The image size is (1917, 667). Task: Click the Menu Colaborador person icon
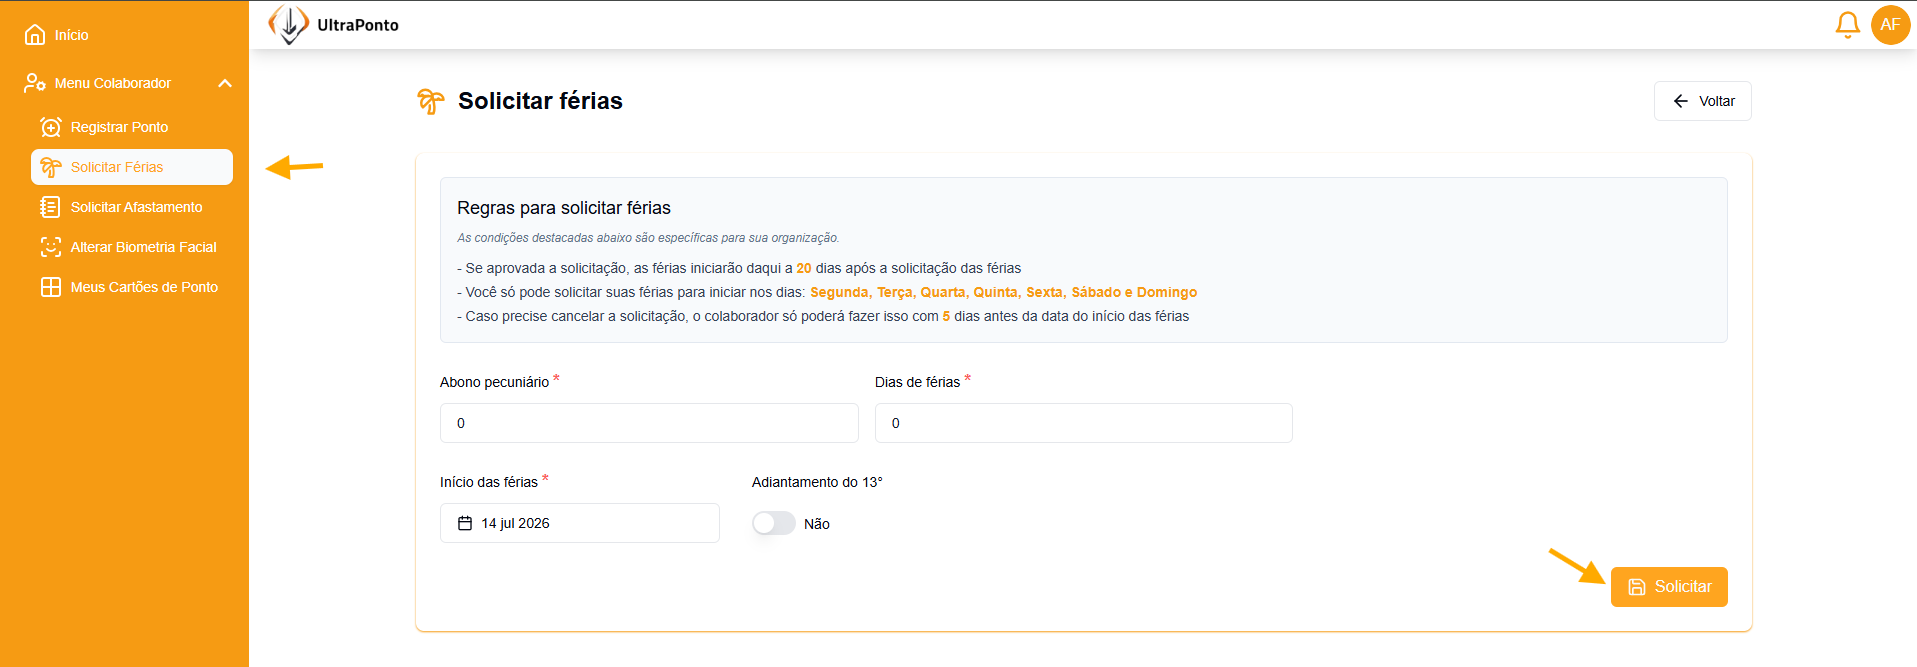(x=35, y=83)
